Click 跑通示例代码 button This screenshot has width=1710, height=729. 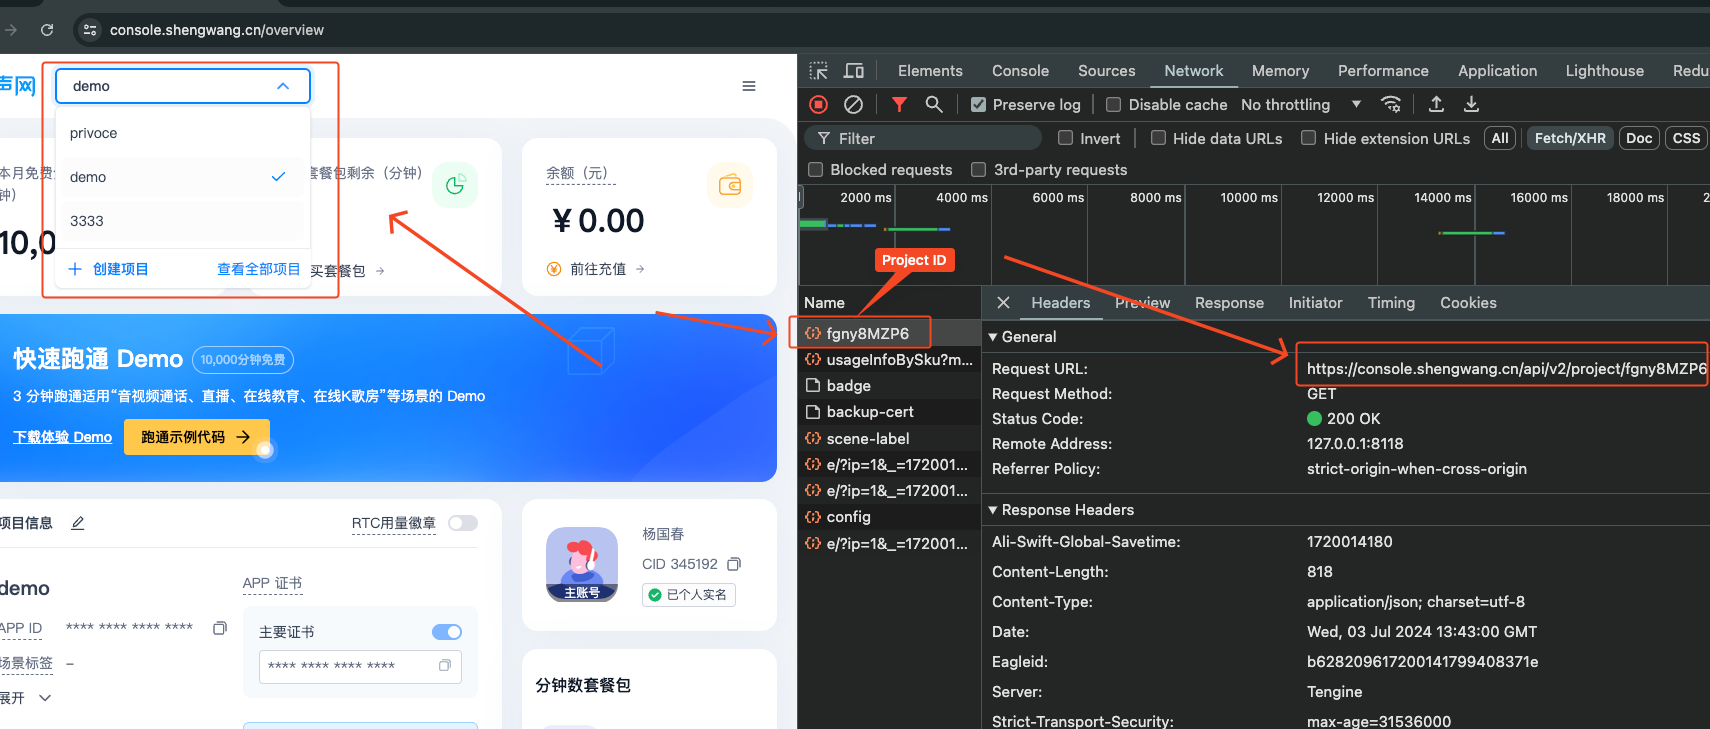pyautogui.click(x=197, y=437)
